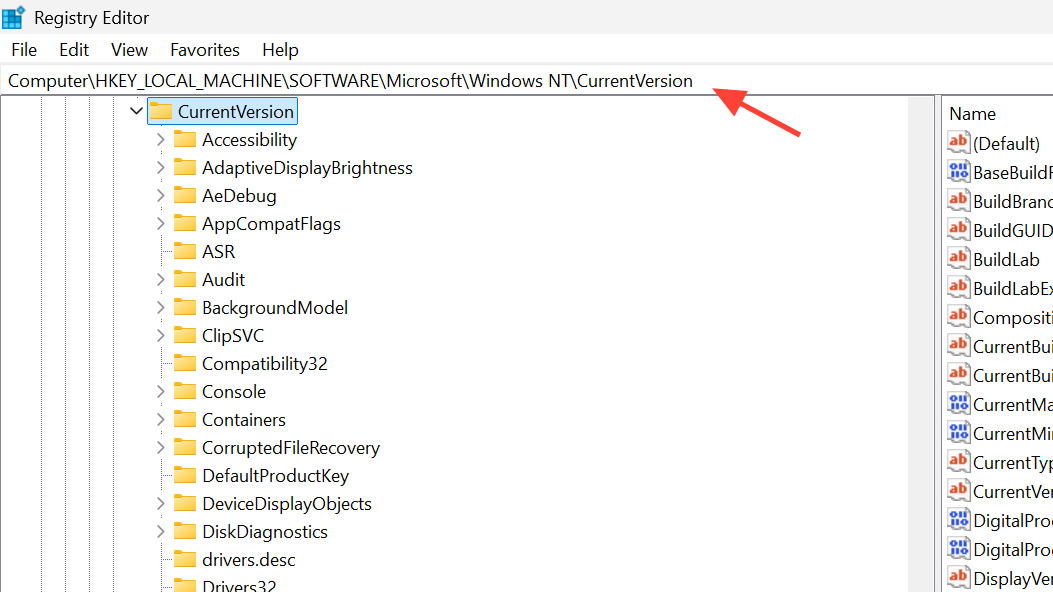Select the DefaultProductKey tree item
Image resolution: width=1053 pixels, height=592 pixels.
pyautogui.click(x=275, y=476)
